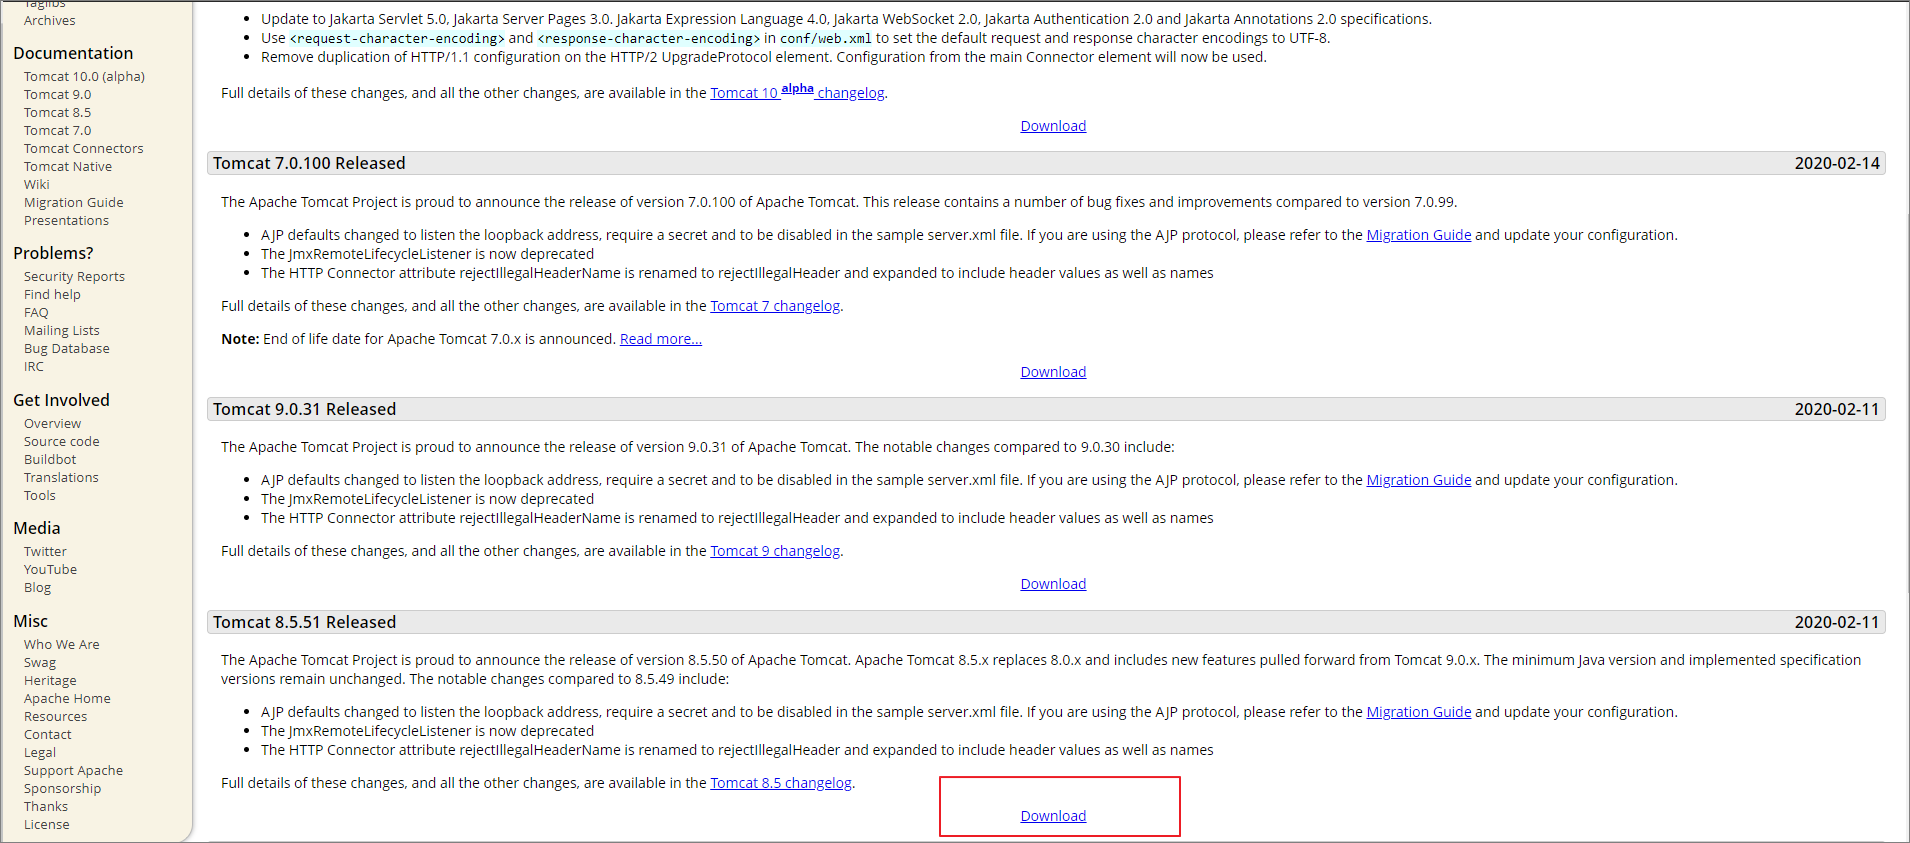The image size is (1910, 843).
Task: Open the Tomcat 9 changelog link
Action: [775, 551]
